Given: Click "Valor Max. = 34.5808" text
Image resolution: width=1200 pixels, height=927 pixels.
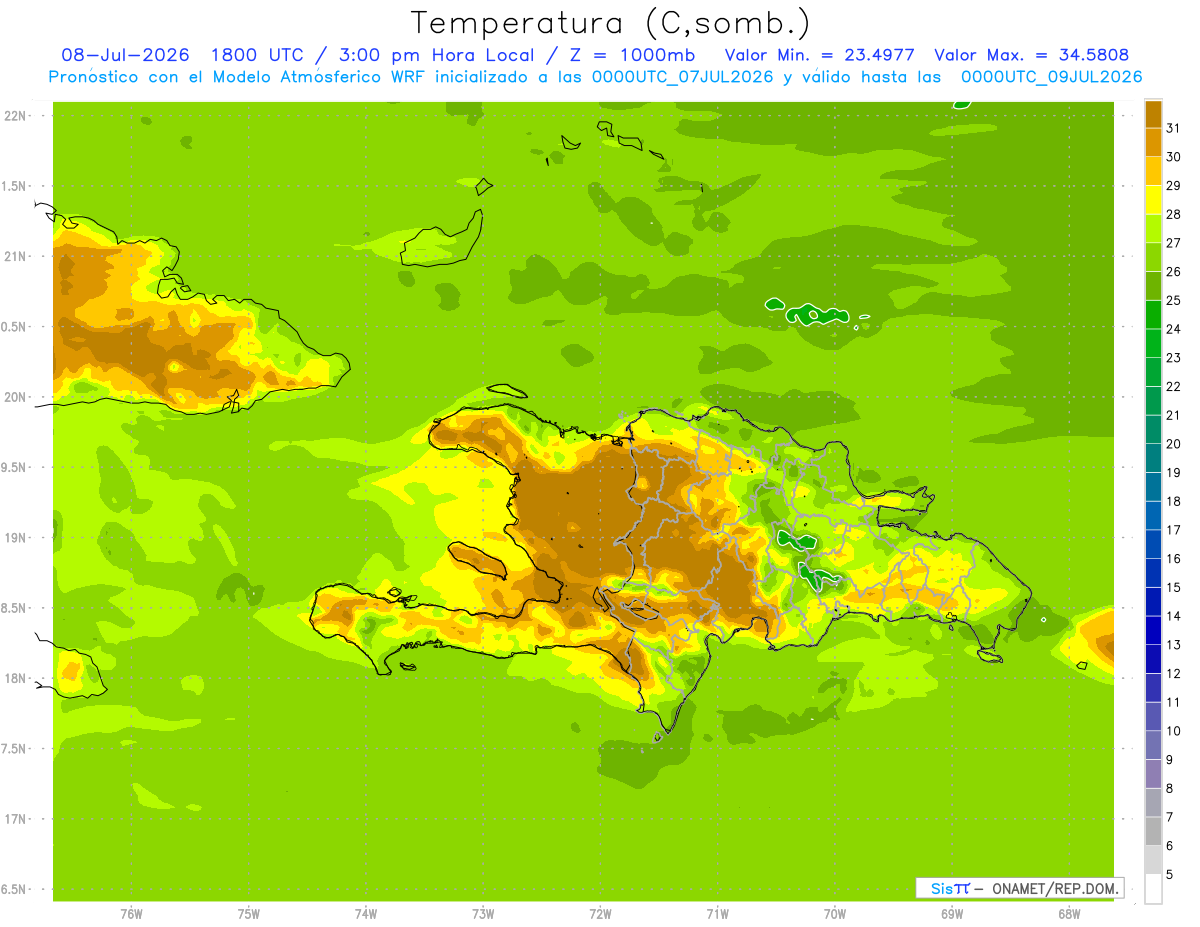Looking at the screenshot, I should pos(1031,55).
